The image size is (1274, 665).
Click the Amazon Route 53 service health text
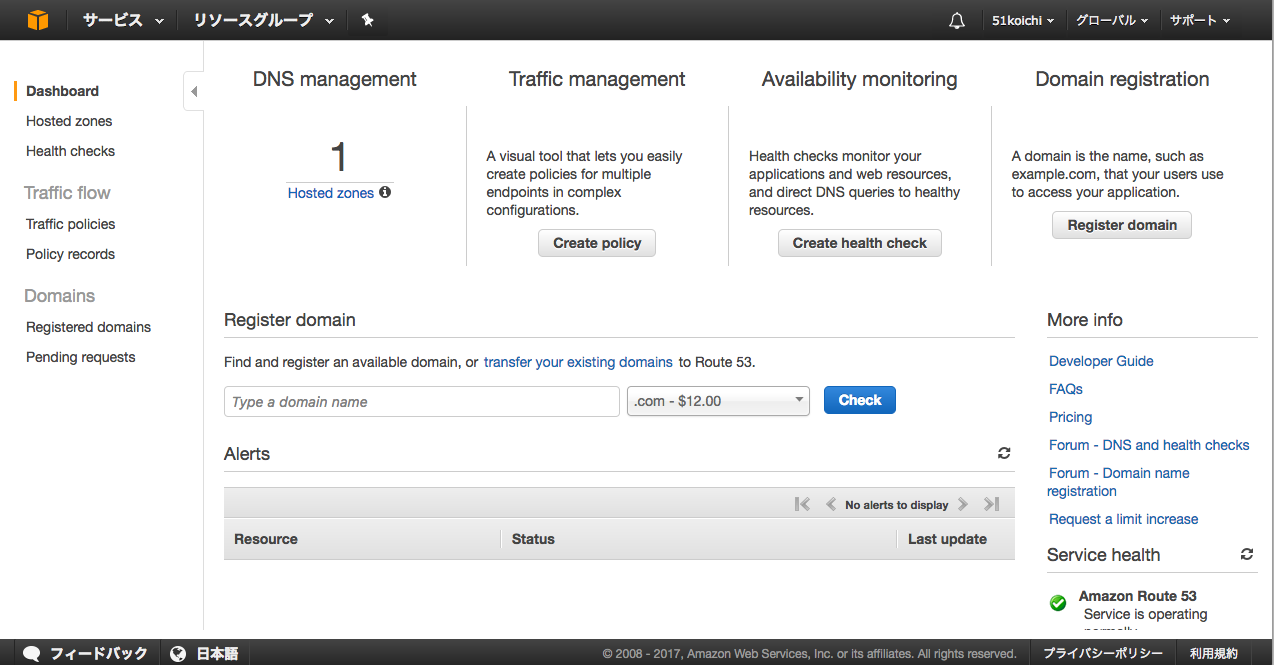point(1138,596)
